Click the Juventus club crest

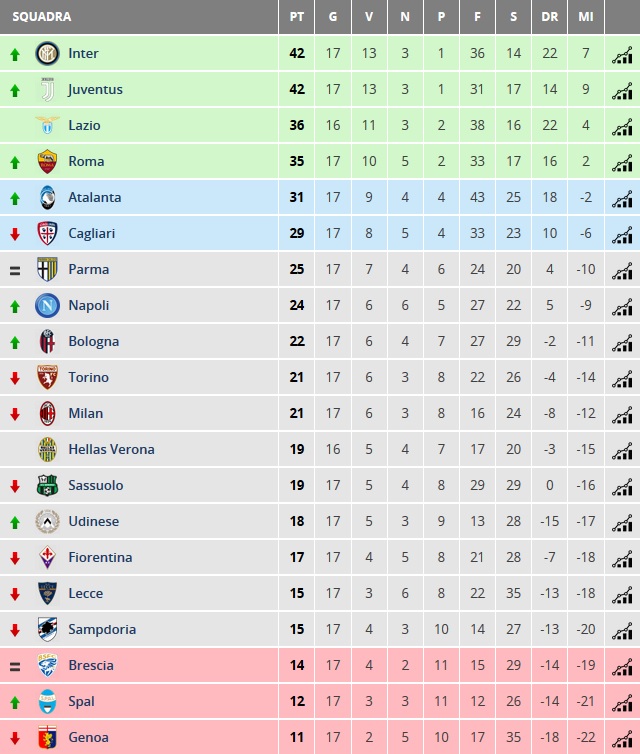coord(48,89)
